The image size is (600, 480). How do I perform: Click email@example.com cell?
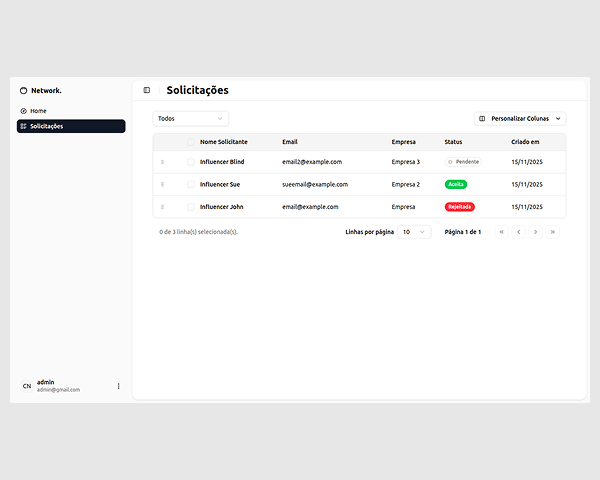310,207
